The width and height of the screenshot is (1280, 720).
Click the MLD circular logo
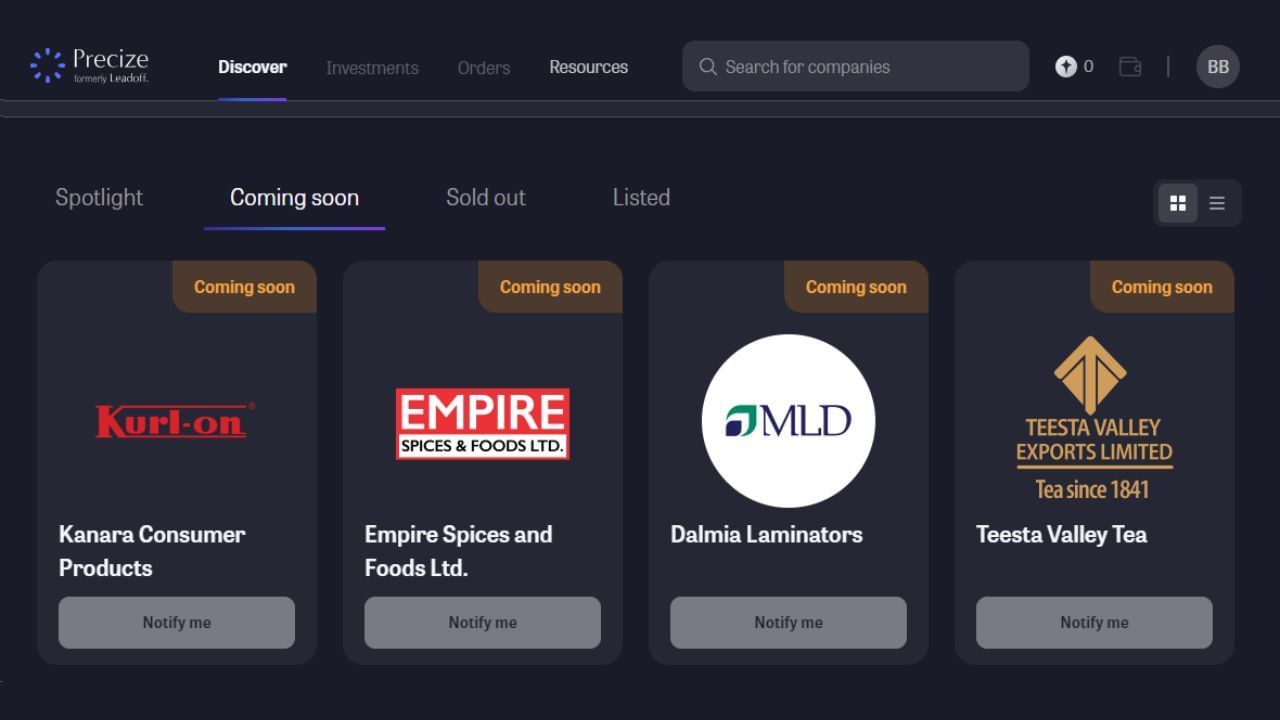click(788, 421)
